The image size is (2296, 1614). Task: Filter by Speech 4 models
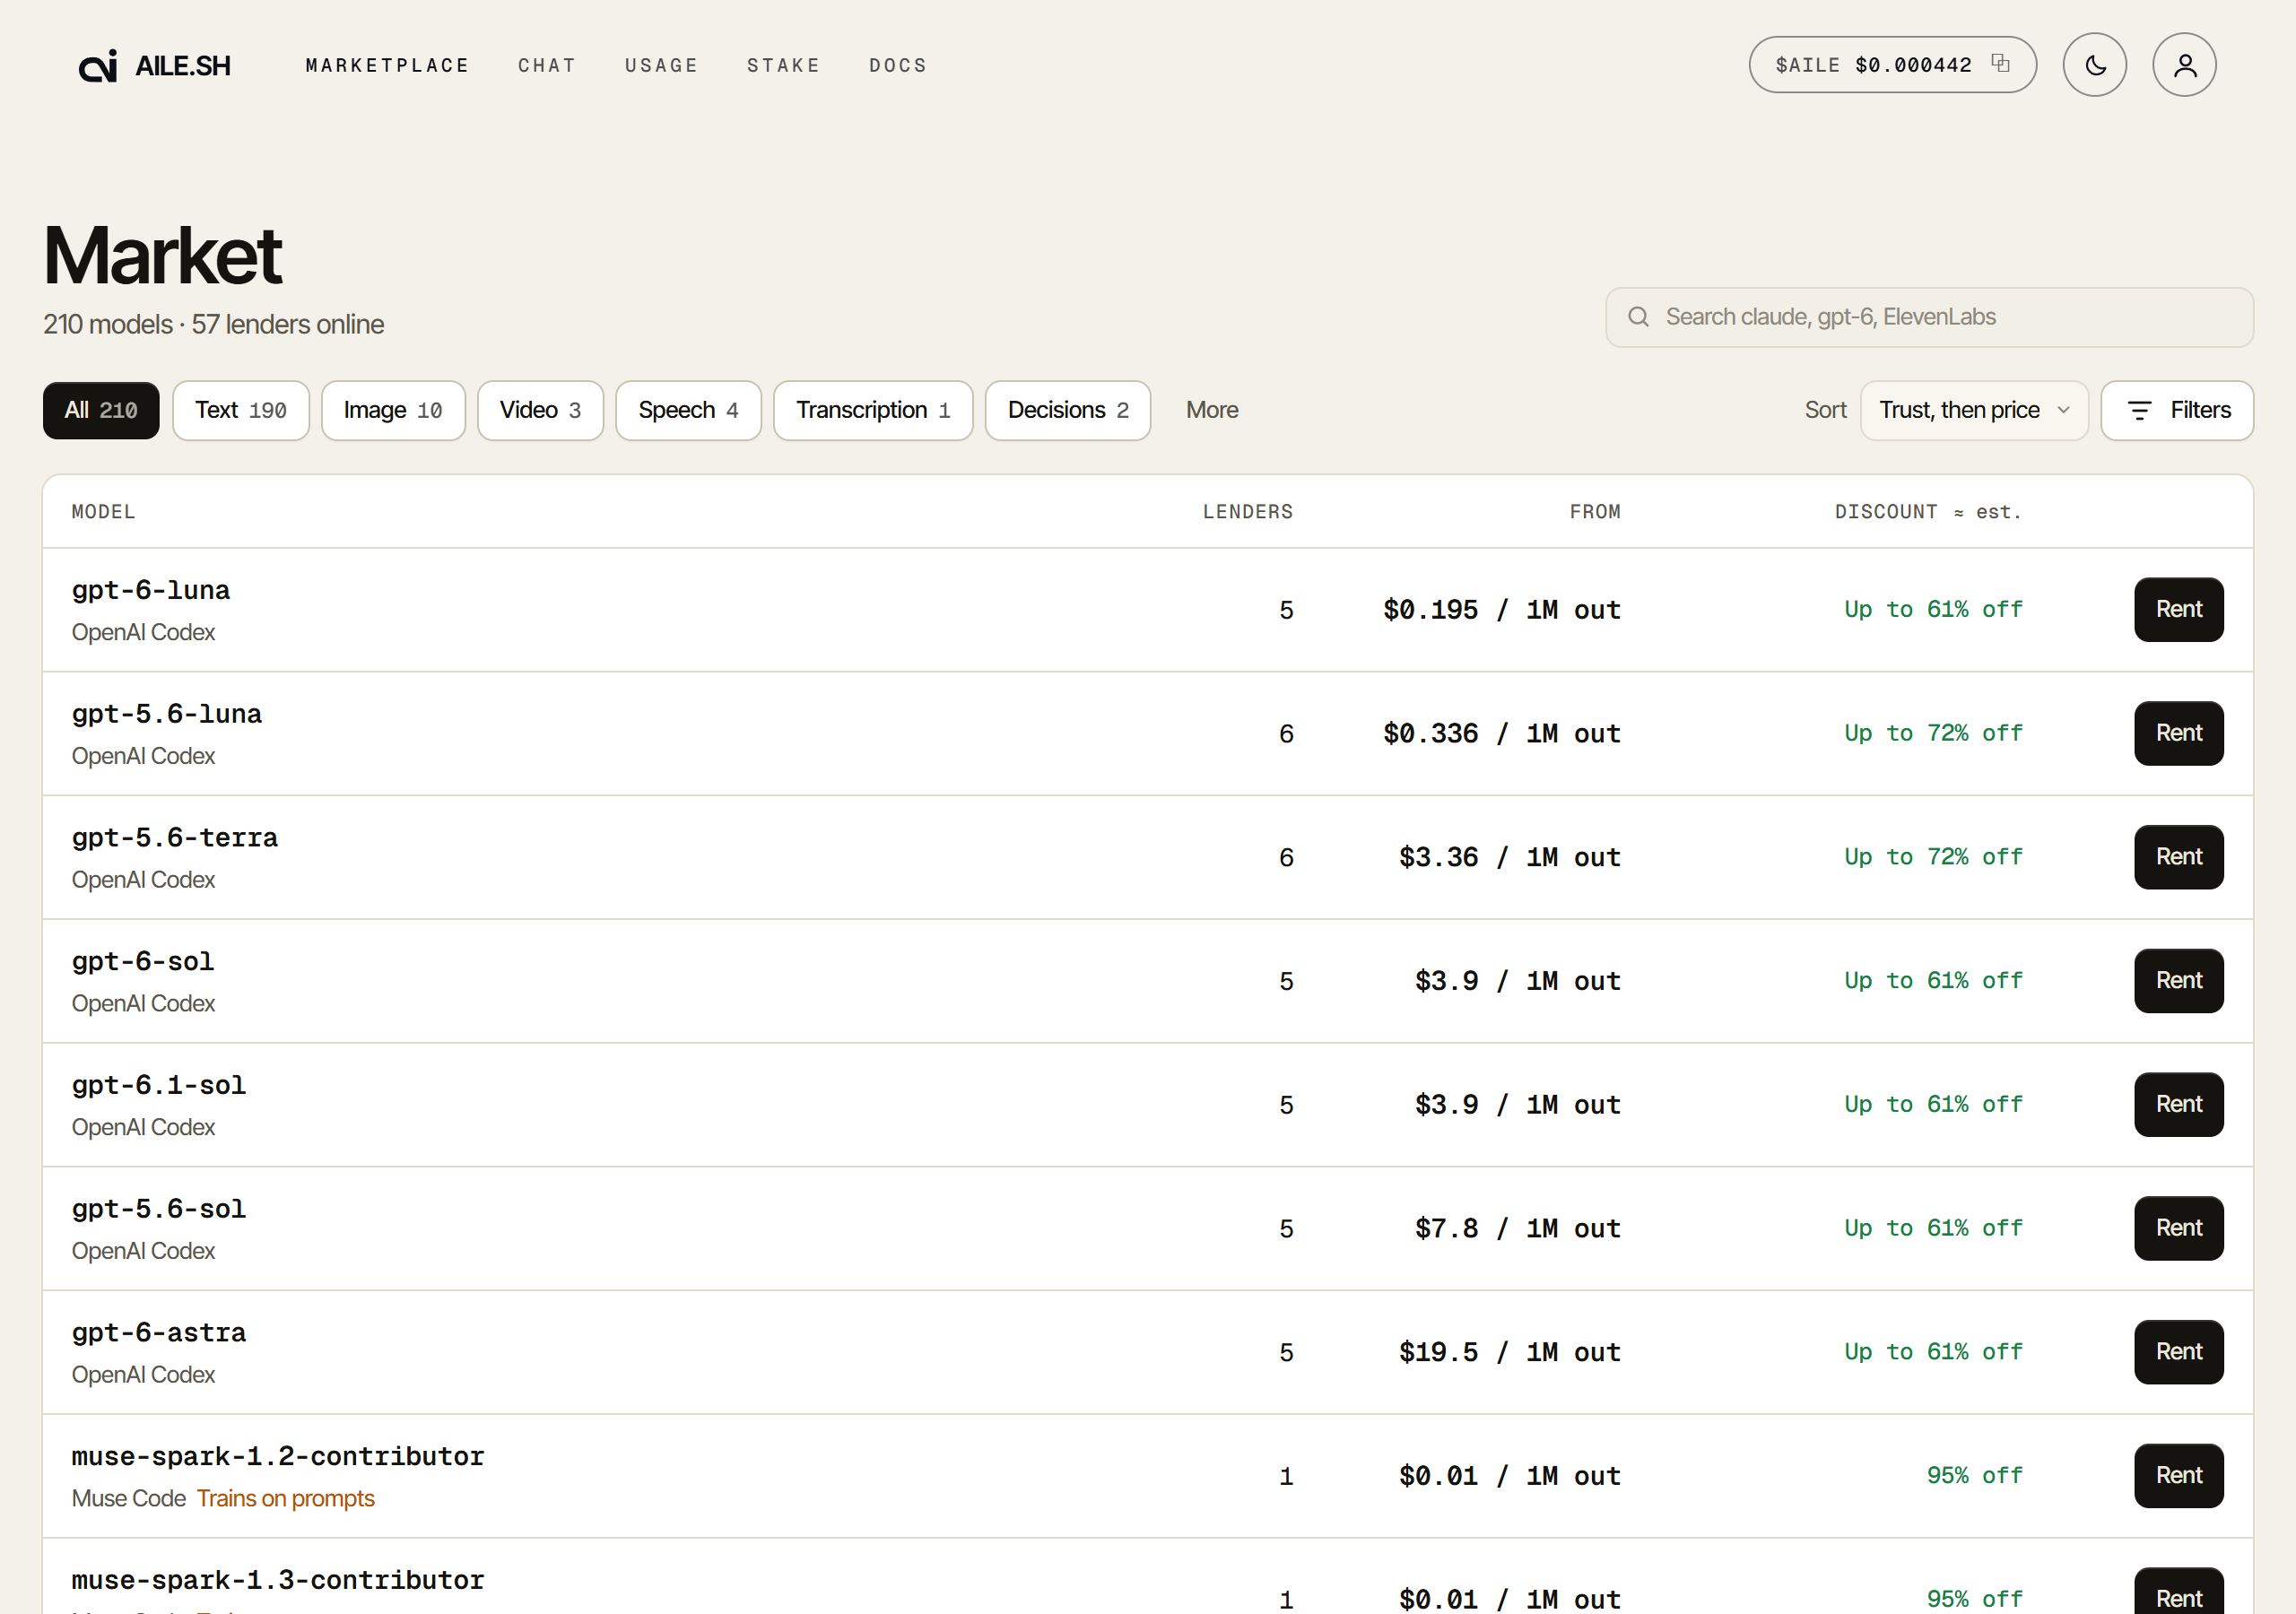tap(688, 410)
